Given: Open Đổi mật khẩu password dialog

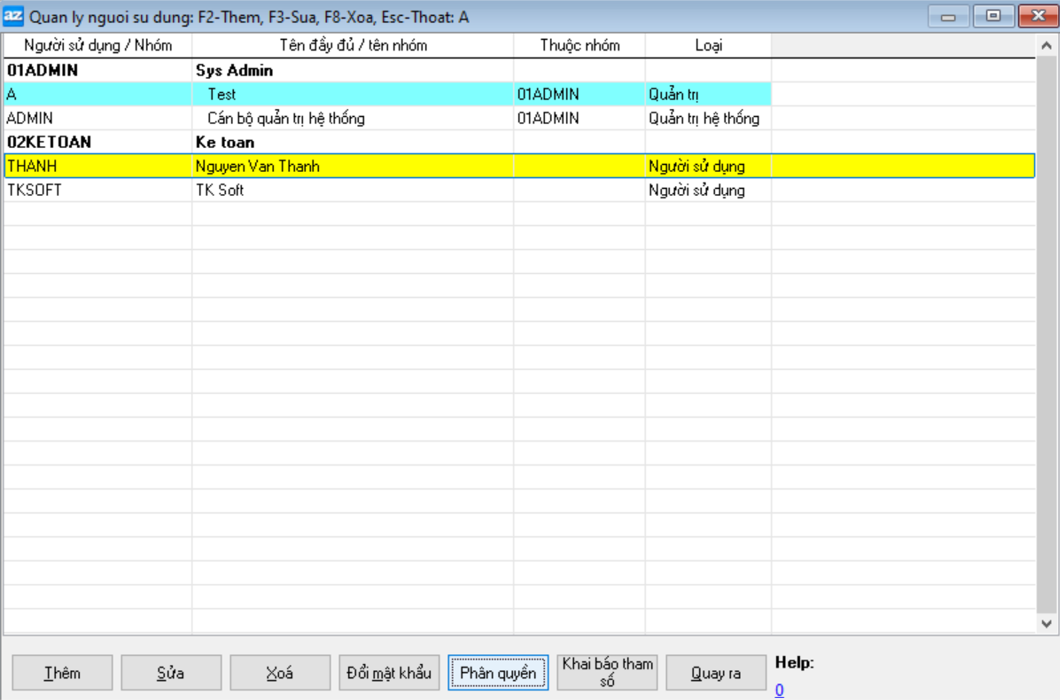Looking at the screenshot, I should tap(389, 673).
